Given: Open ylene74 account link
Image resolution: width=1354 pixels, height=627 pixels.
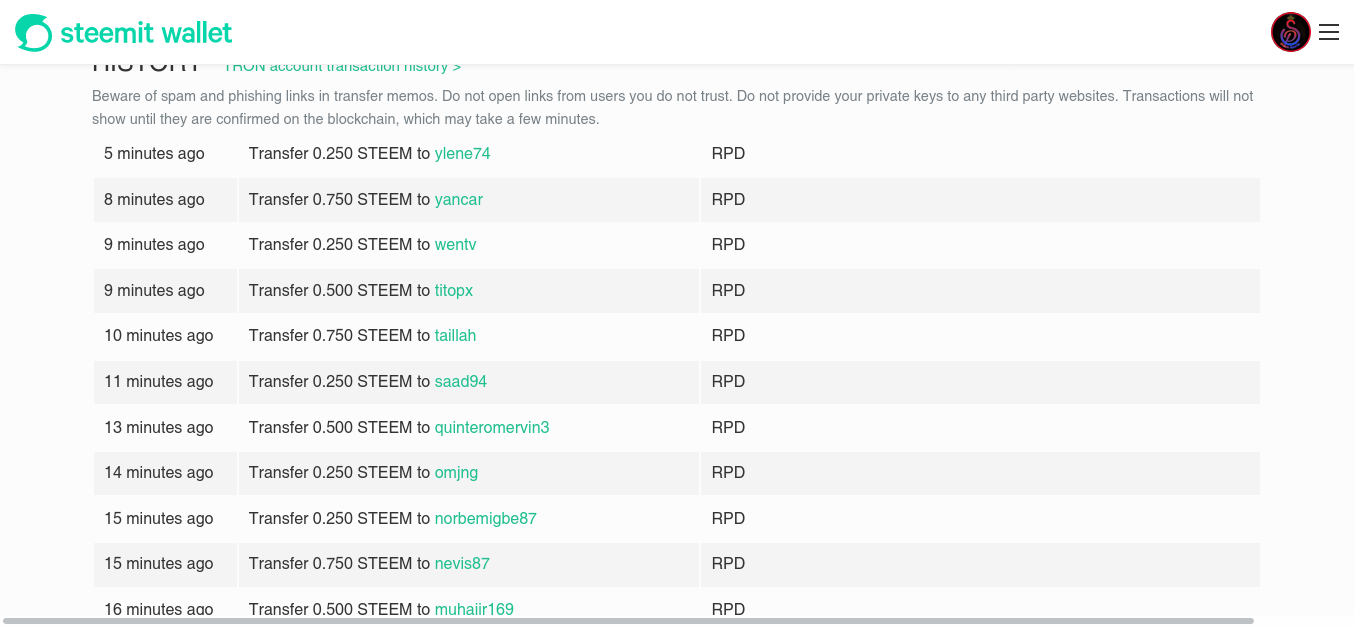Looking at the screenshot, I should tap(462, 154).
